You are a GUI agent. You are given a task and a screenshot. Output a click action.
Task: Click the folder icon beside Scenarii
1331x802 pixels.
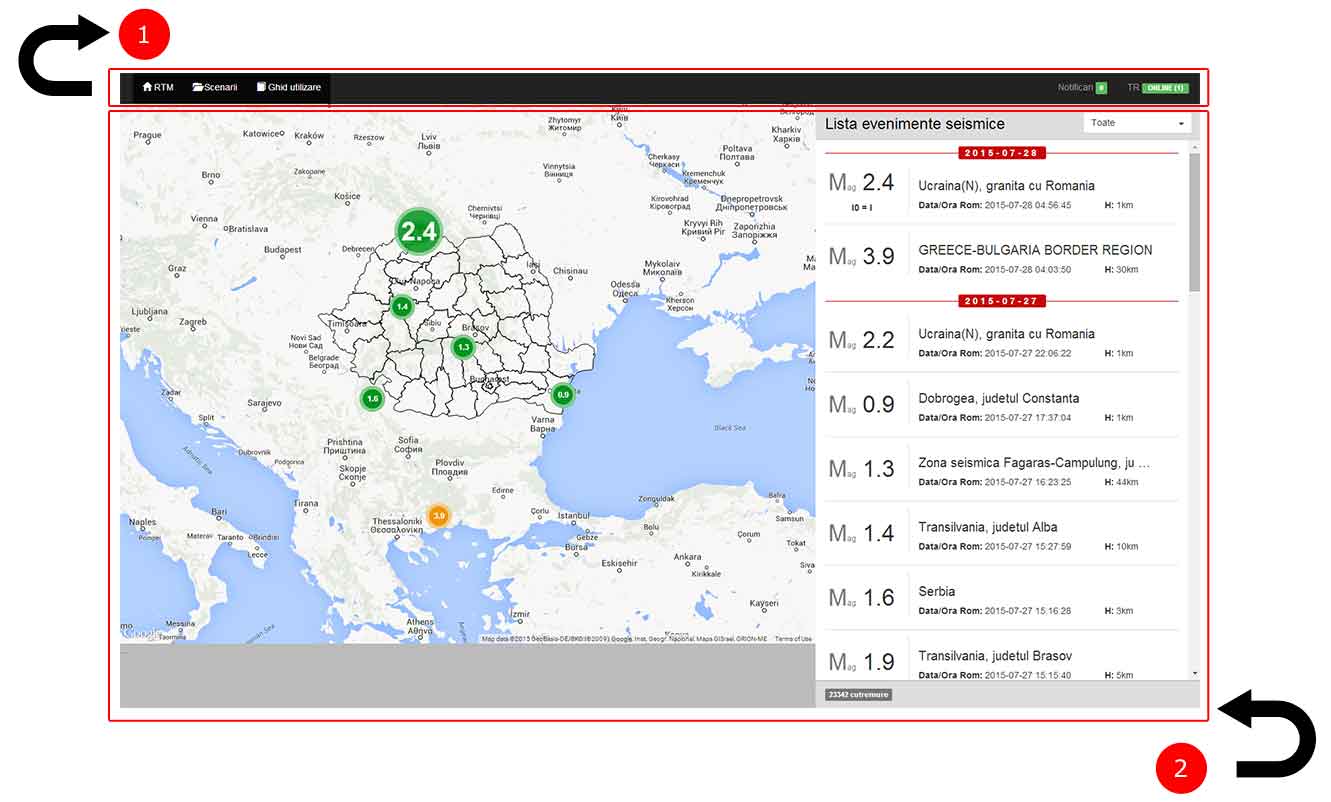[198, 87]
